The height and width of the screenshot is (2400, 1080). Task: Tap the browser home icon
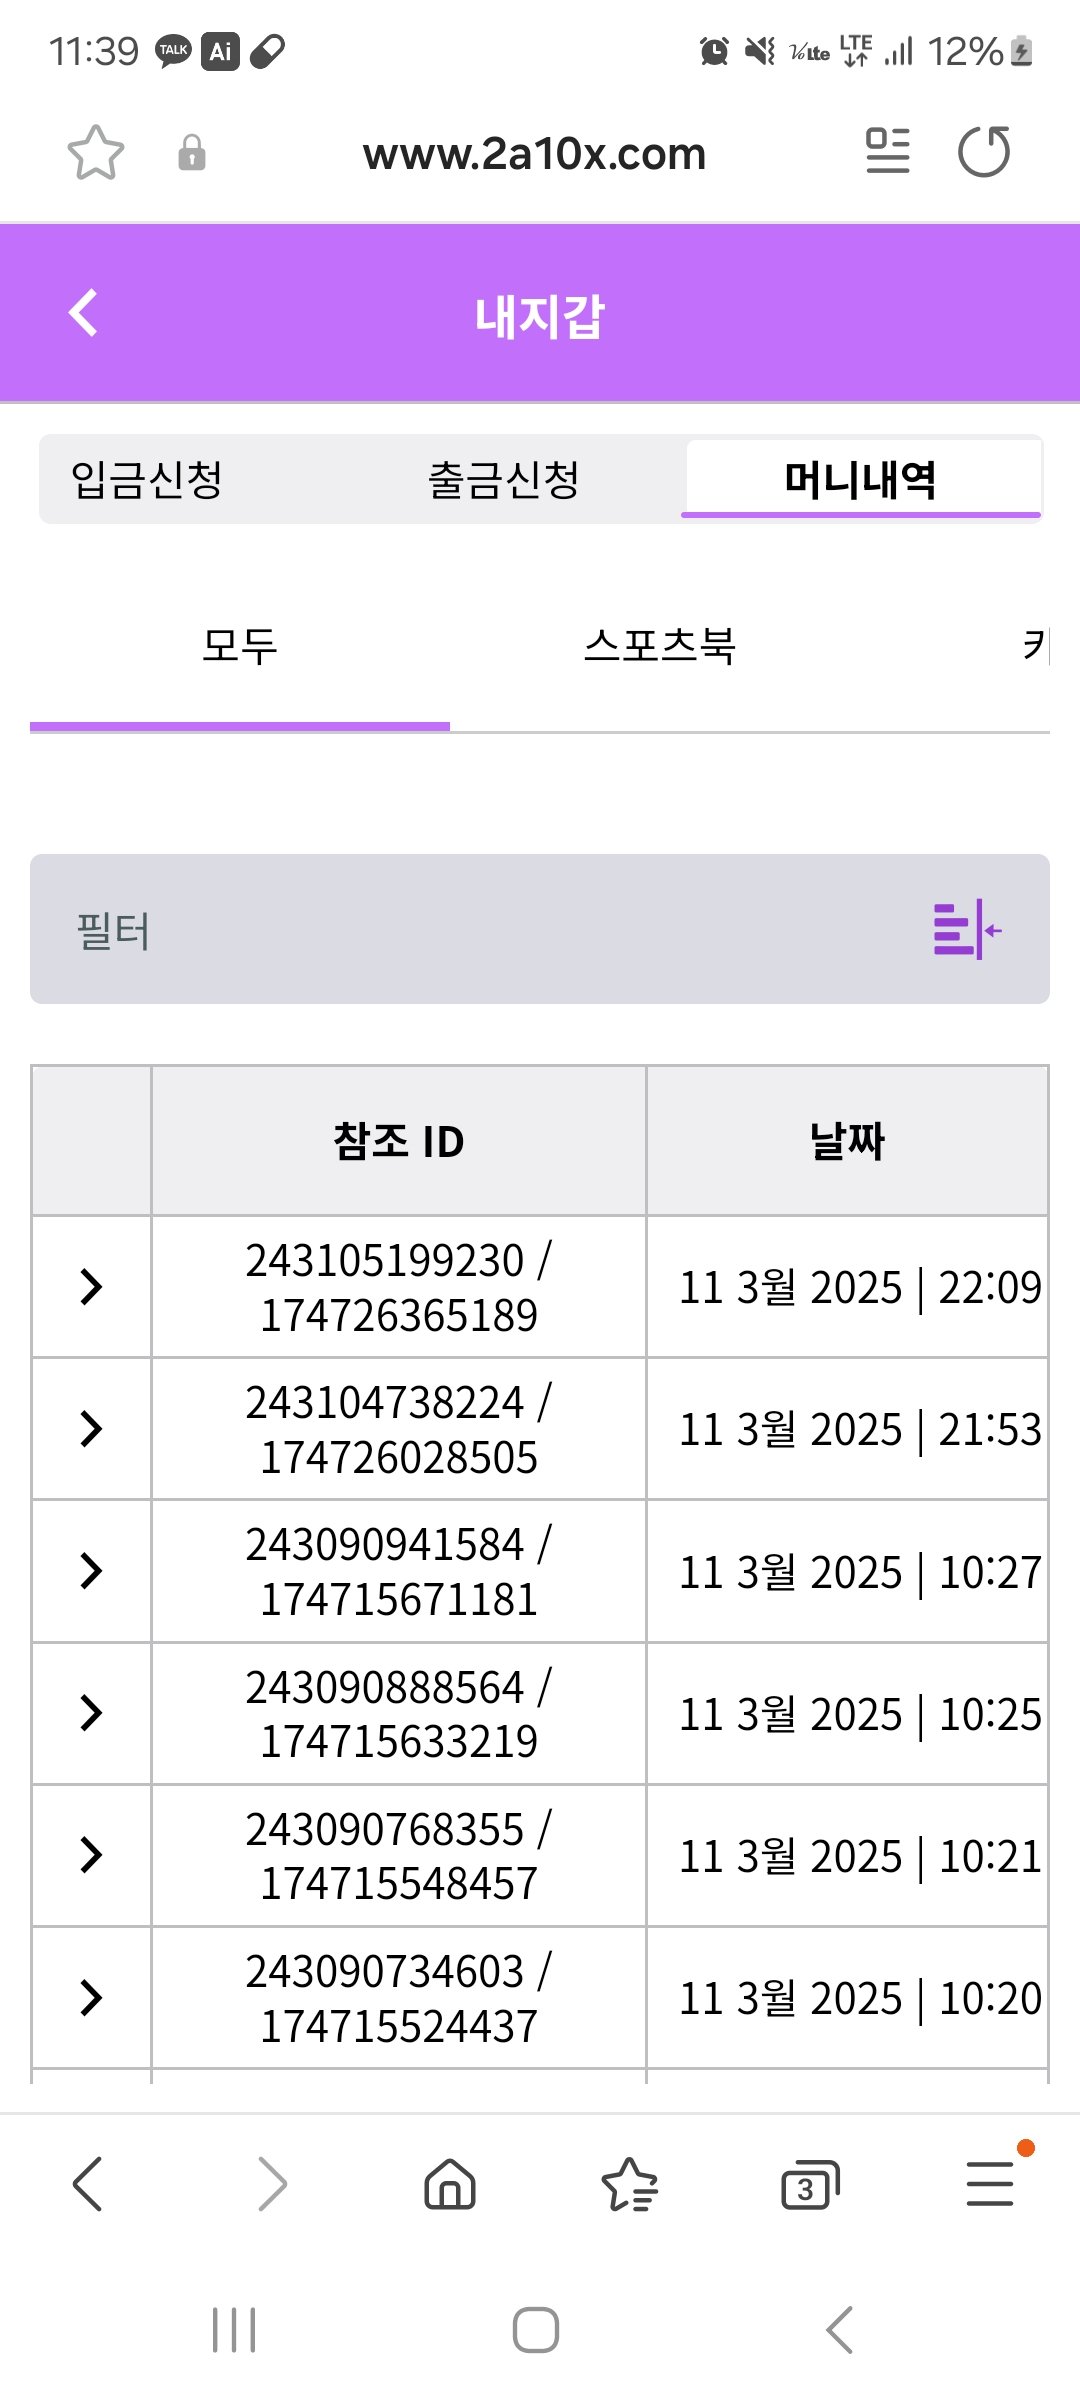pyautogui.click(x=450, y=2183)
